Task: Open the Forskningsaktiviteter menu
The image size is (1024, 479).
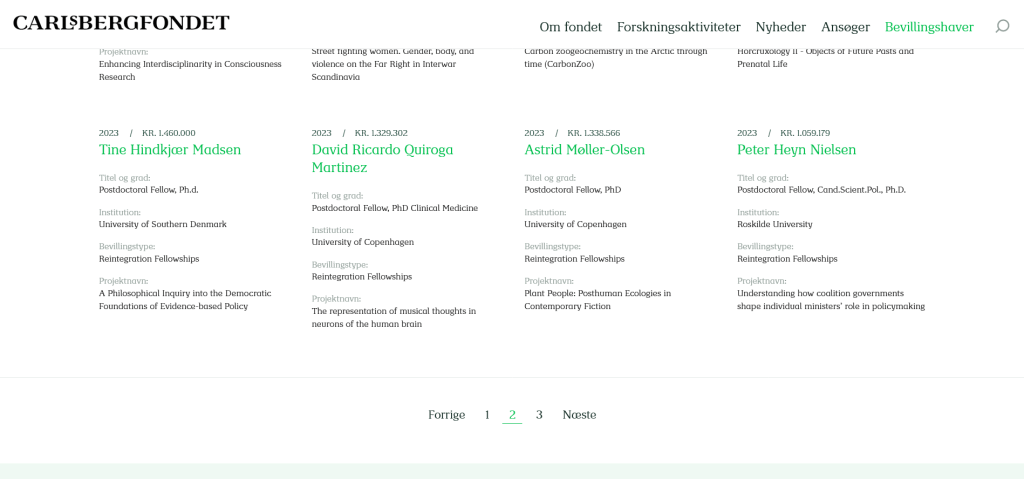Action: (x=678, y=27)
